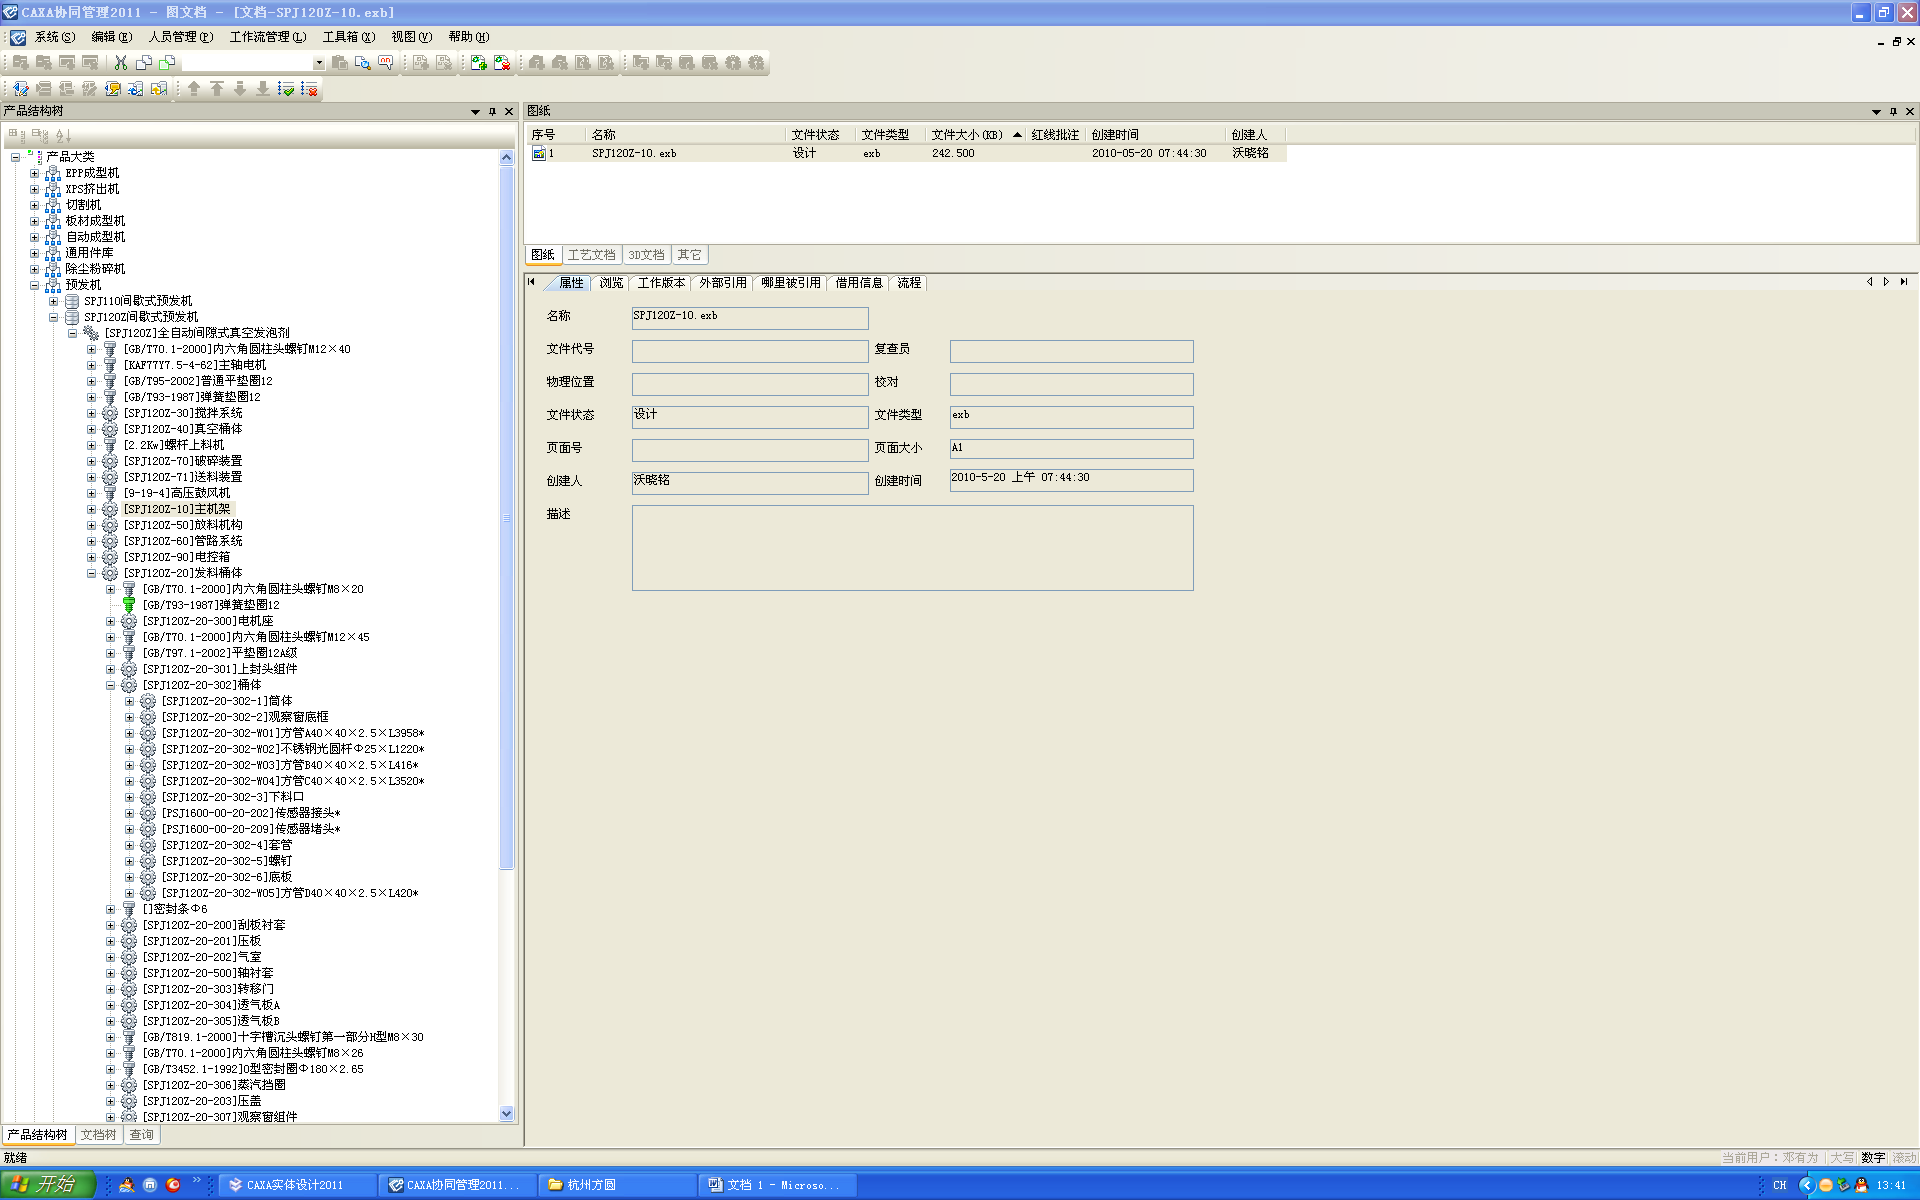
Task: Click into the 复查员 input field
Action: (1071, 351)
